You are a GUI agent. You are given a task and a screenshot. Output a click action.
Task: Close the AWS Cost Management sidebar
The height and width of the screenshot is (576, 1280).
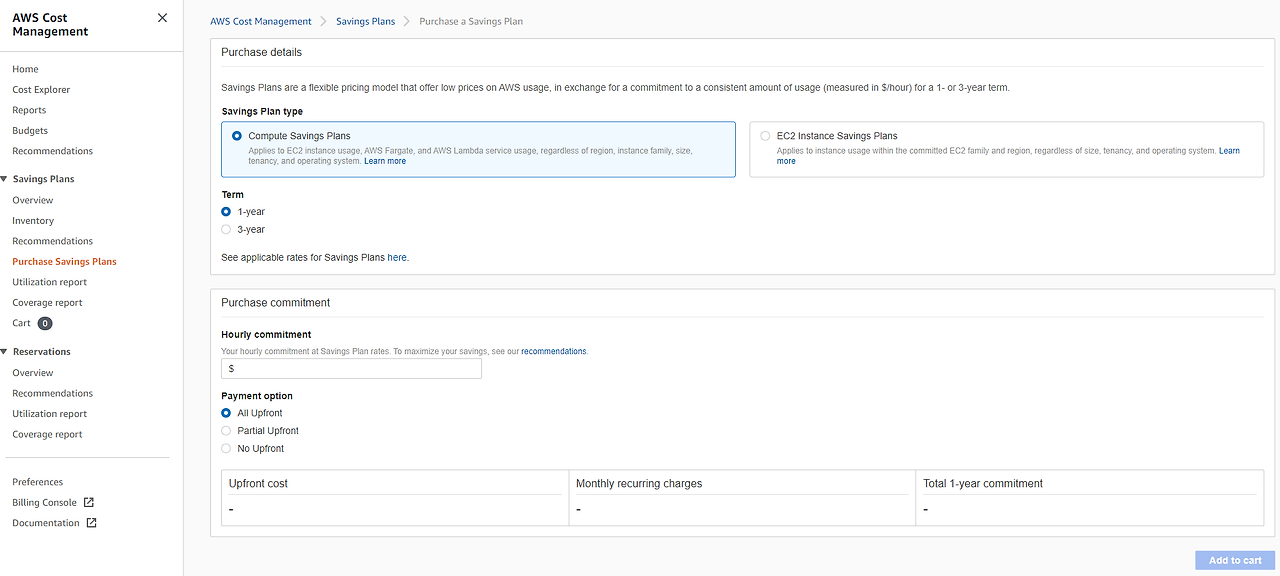tap(163, 18)
